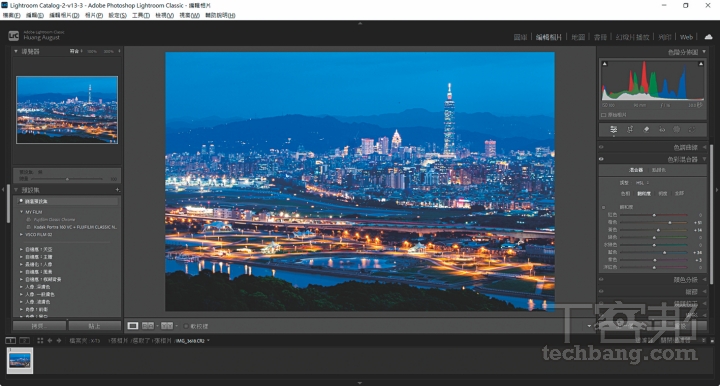Click main window display icon in filmstrip
The image size is (720, 386).
click(11, 341)
